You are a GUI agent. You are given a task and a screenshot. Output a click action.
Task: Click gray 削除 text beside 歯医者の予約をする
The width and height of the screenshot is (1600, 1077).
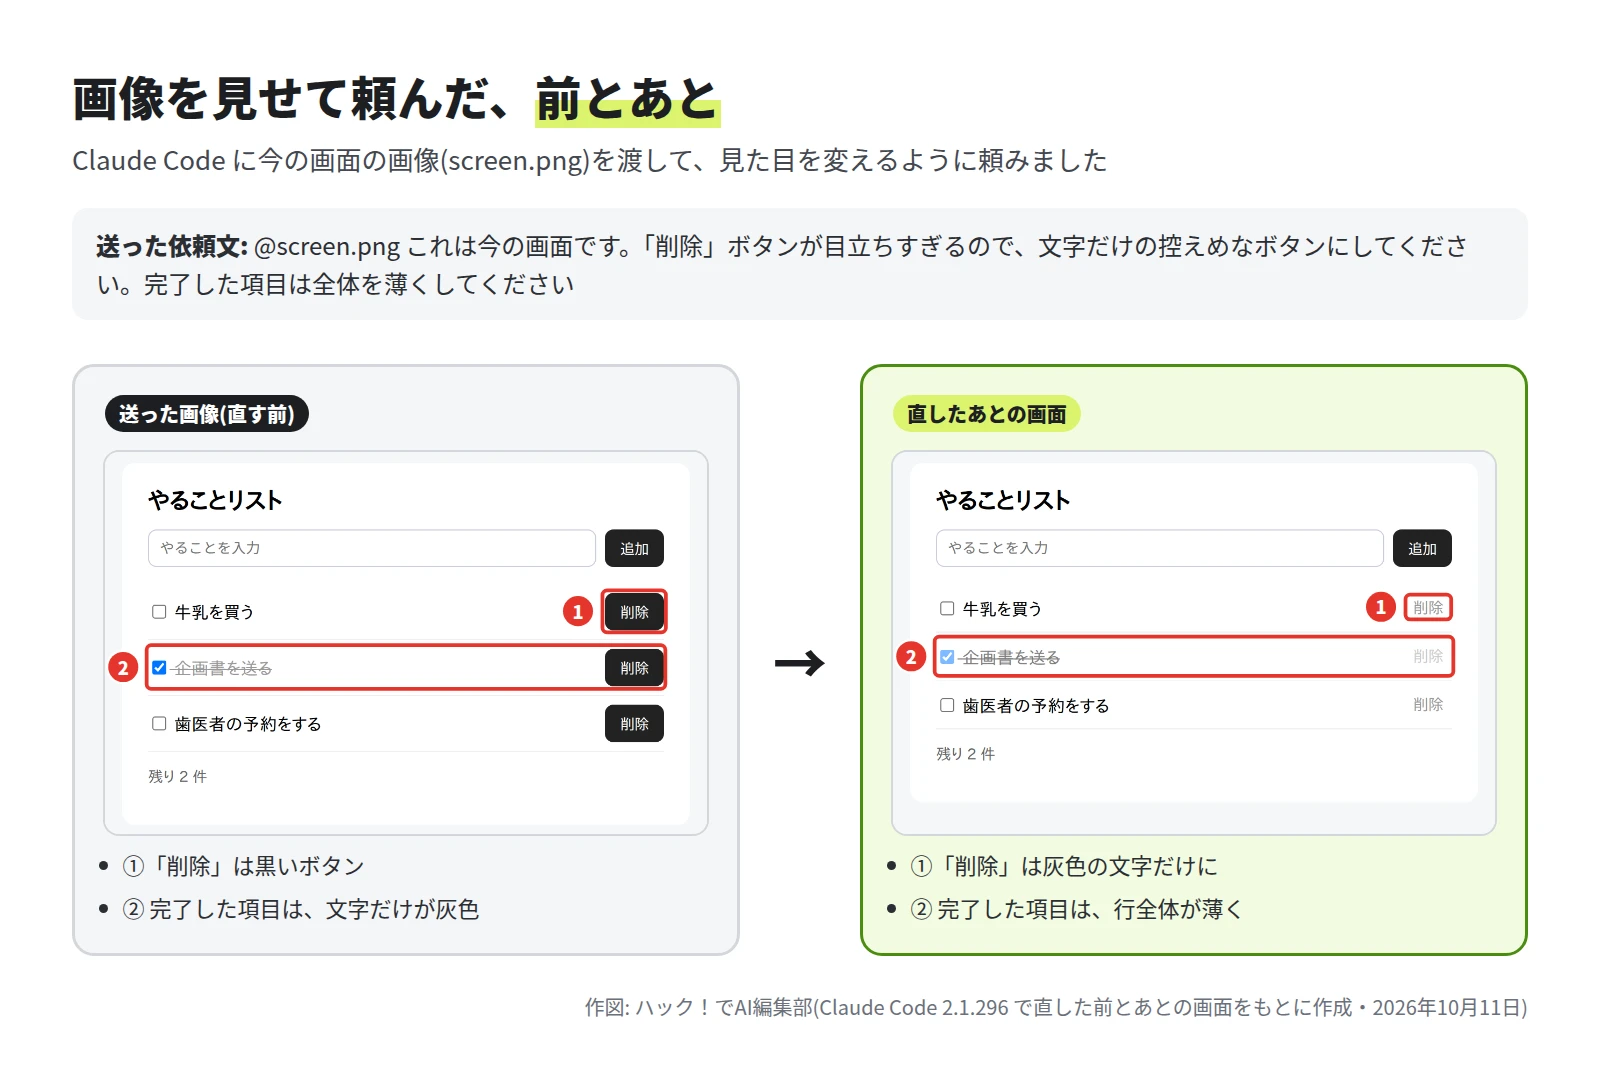pos(1428,705)
